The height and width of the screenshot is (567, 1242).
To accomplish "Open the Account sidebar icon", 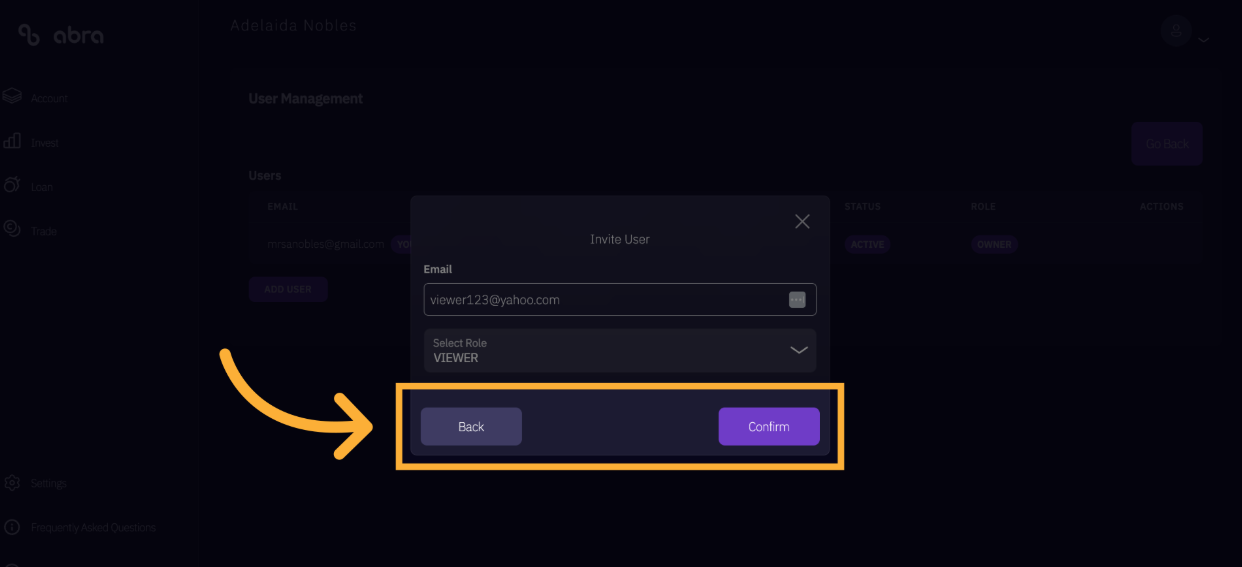I will click(x=12, y=97).
